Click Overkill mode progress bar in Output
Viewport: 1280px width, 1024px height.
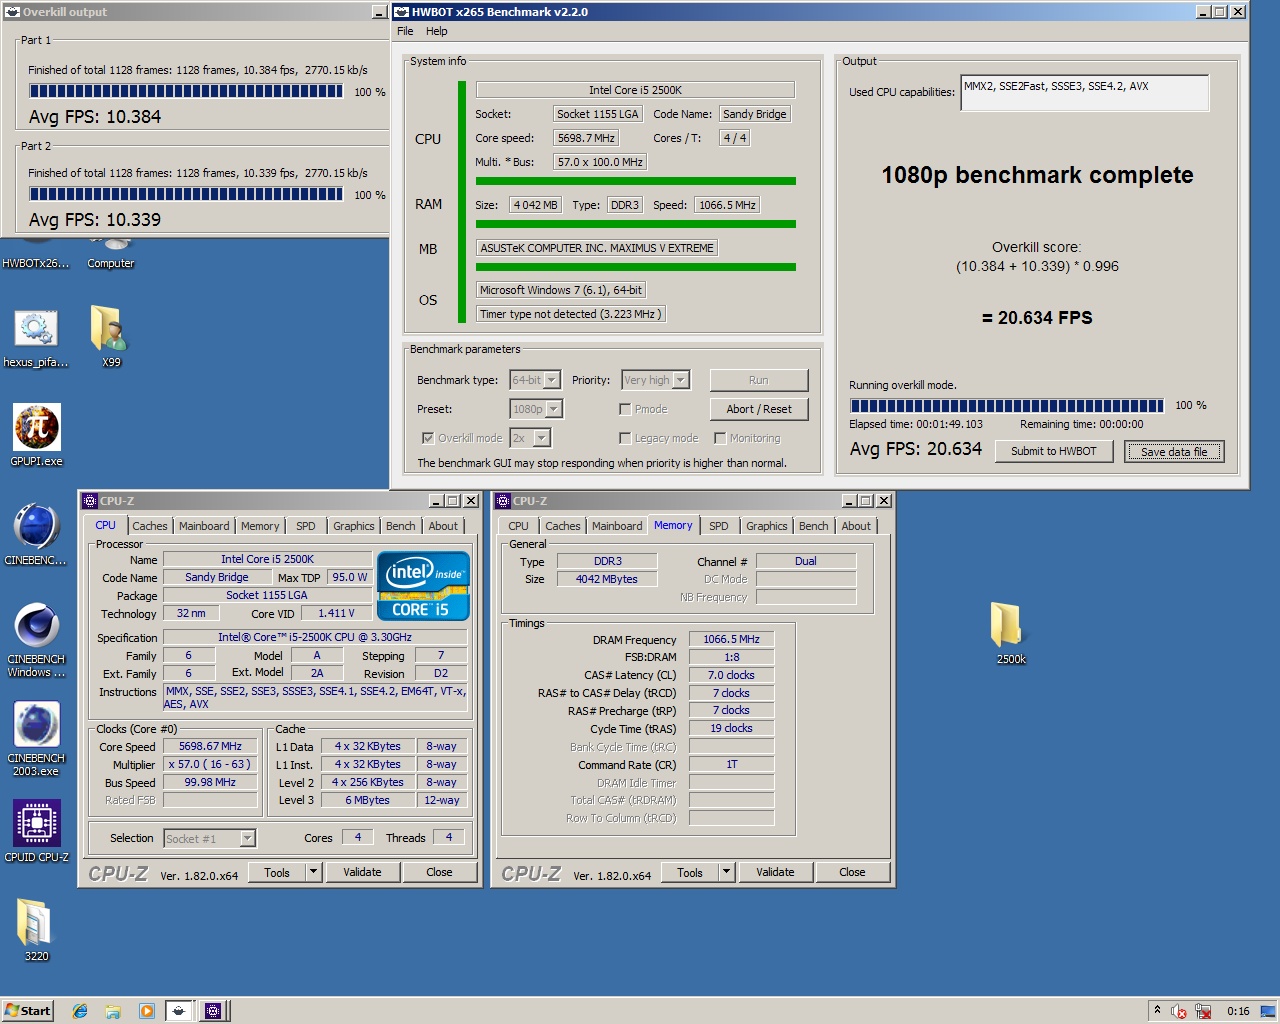pyautogui.click(x=1006, y=405)
